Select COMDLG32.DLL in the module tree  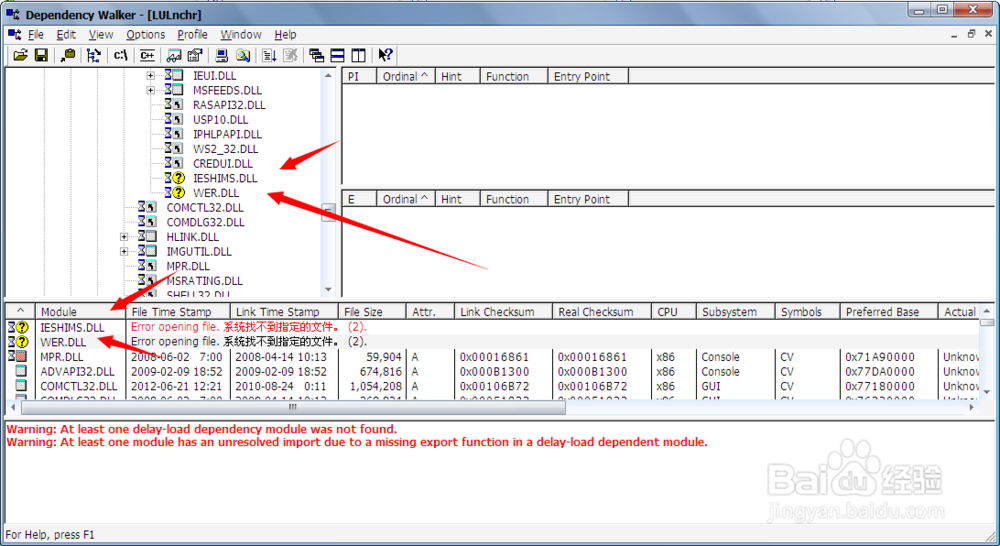pos(205,222)
